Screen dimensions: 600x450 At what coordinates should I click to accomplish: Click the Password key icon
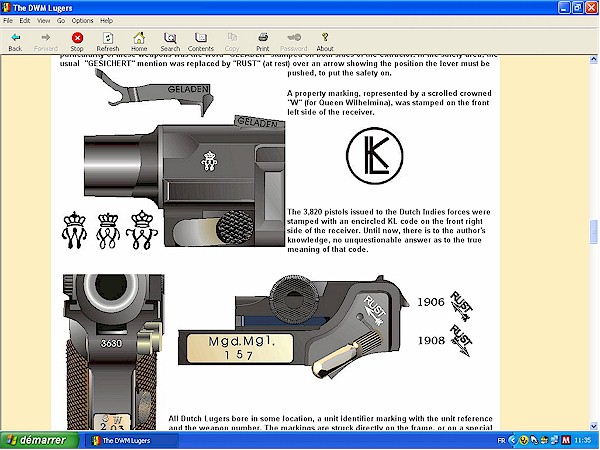[x=294, y=38]
